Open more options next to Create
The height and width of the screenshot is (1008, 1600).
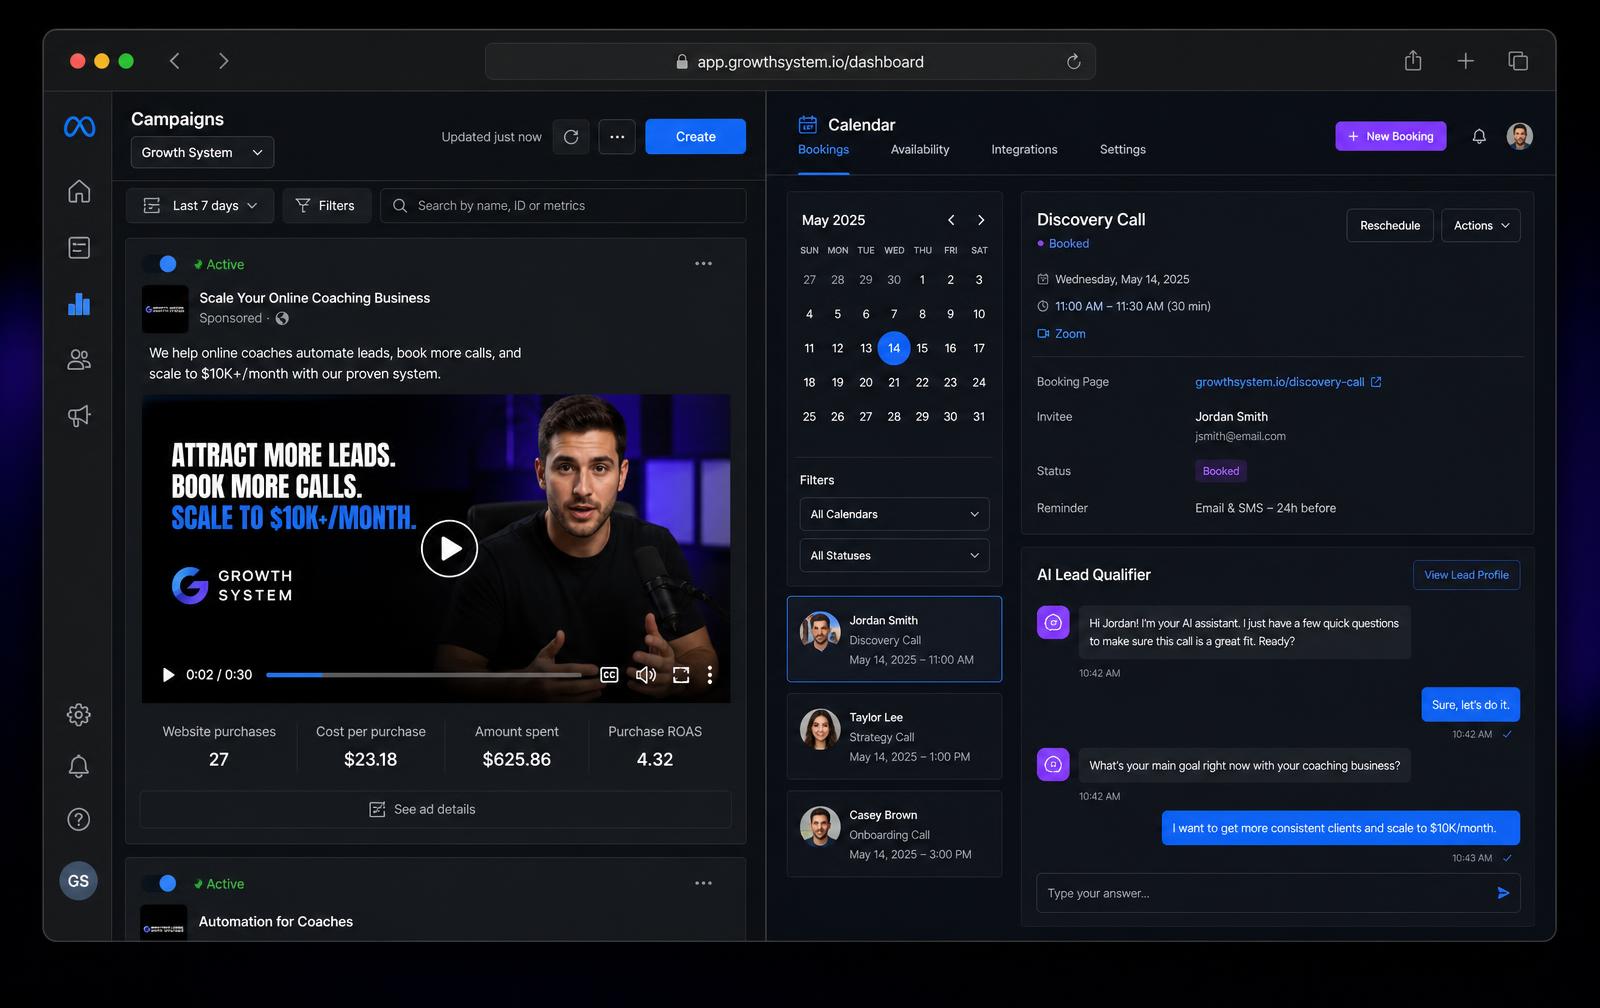point(617,137)
